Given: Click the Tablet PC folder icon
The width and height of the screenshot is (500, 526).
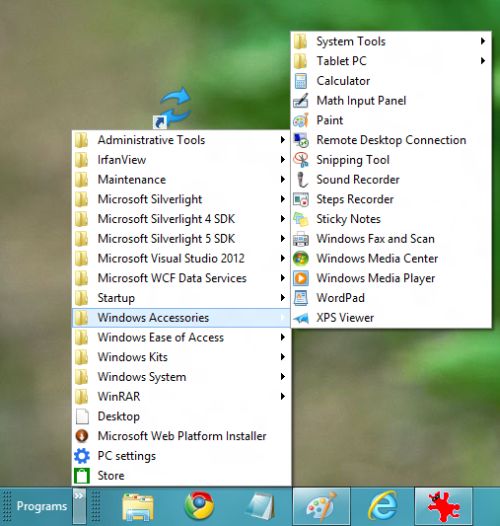Looking at the screenshot, I should click(301, 61).
